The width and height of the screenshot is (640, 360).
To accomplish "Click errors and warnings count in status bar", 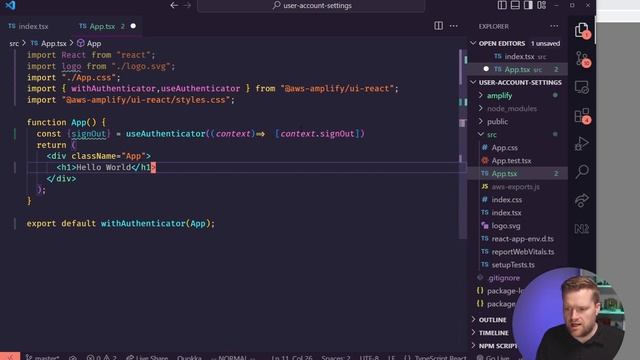I will coord(102,357).
